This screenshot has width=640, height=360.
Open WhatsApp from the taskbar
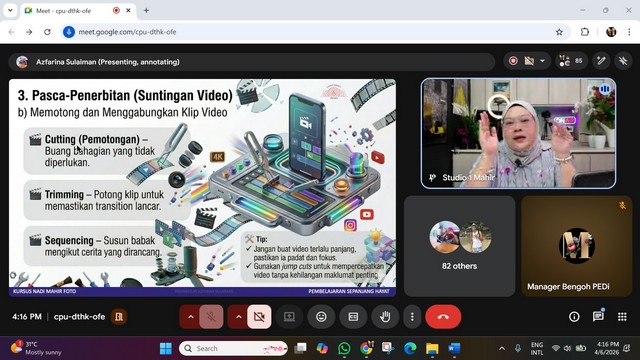coord(344,348)
